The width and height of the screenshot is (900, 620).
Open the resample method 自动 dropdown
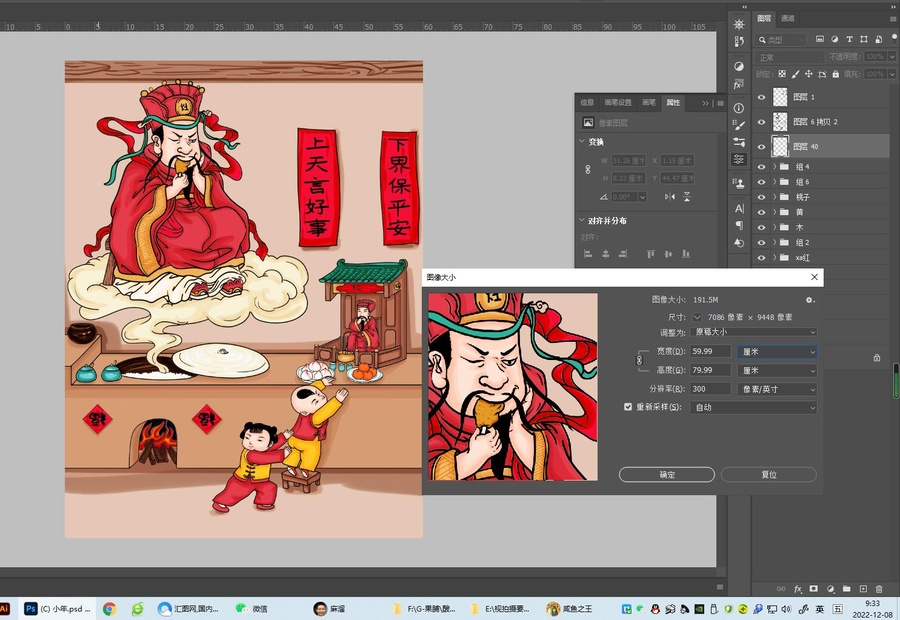click(x=754, y=408)
